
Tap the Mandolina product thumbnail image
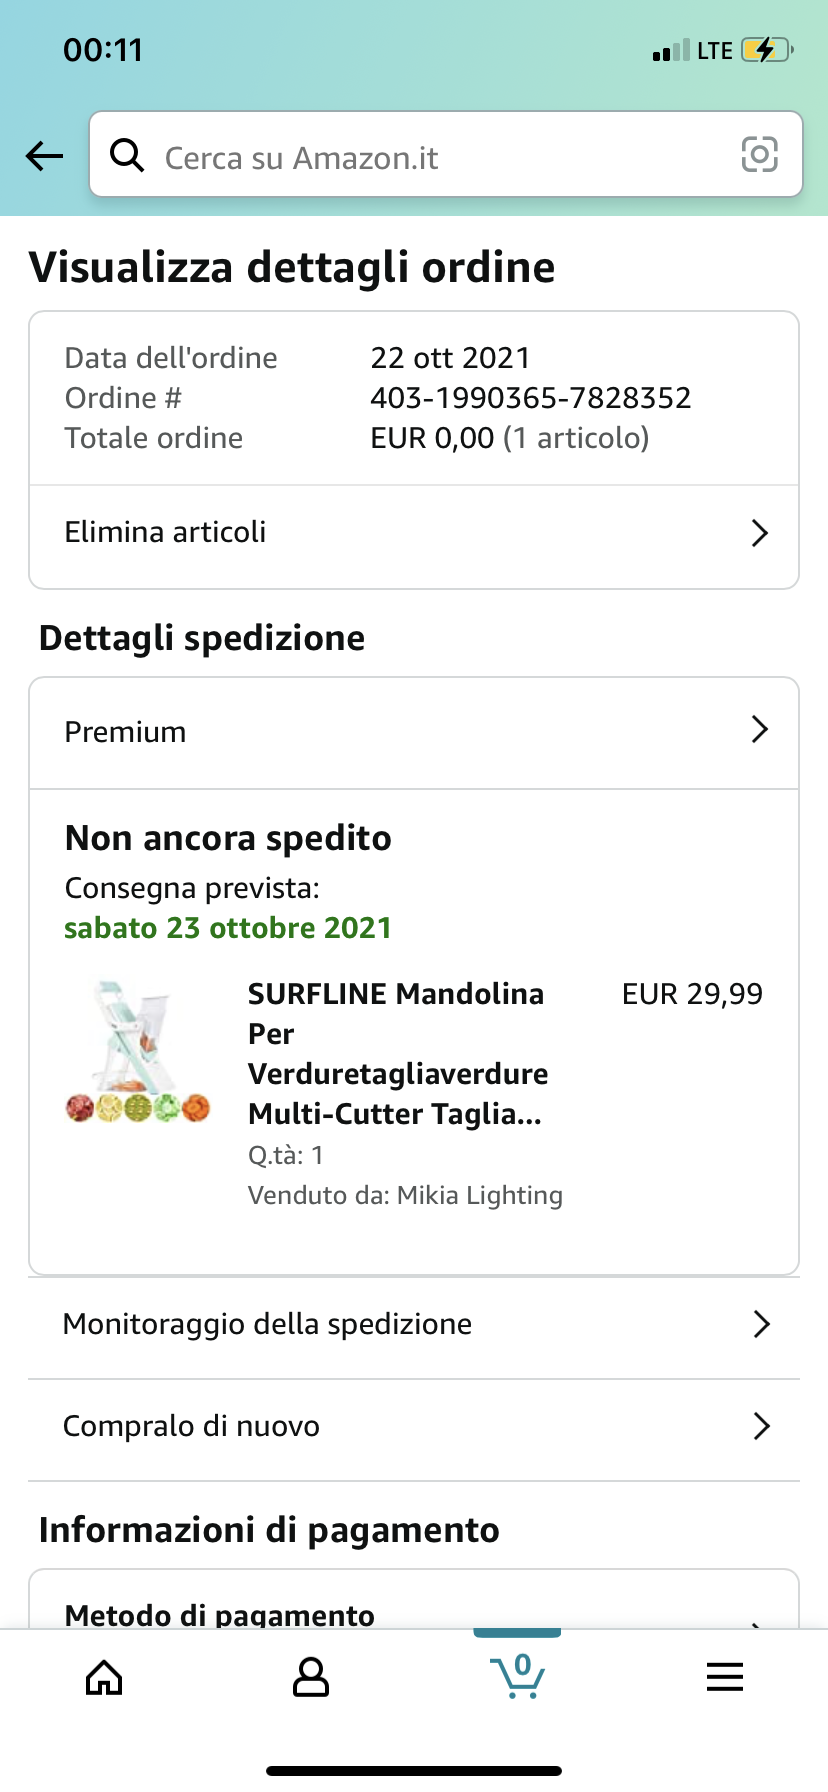[x=138, y=1052]
